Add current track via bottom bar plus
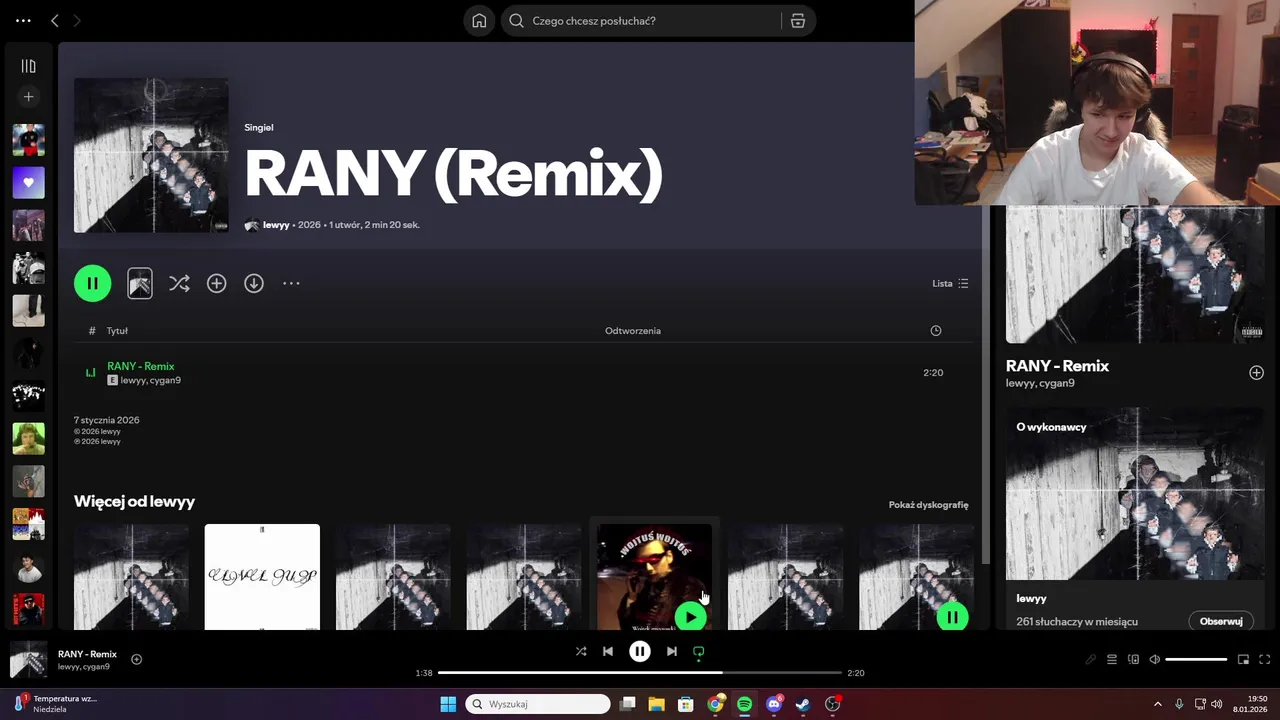This screenshot has width=1280, height=720. point(136,659)
